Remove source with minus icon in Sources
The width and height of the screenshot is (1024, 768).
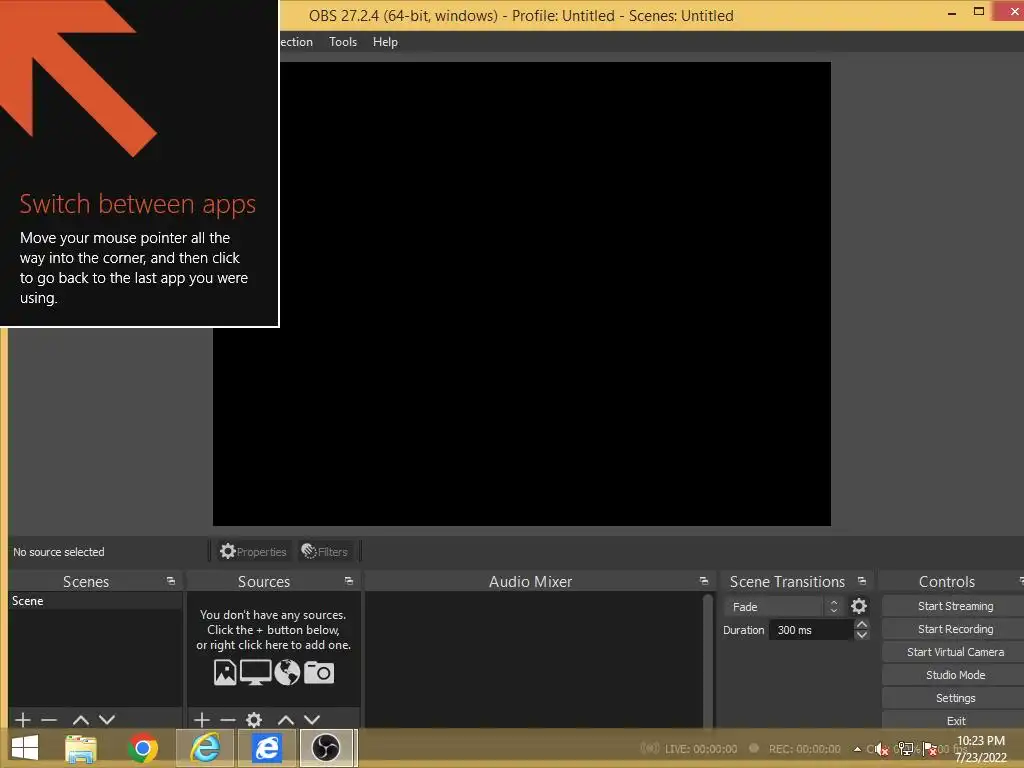[228, 720]
